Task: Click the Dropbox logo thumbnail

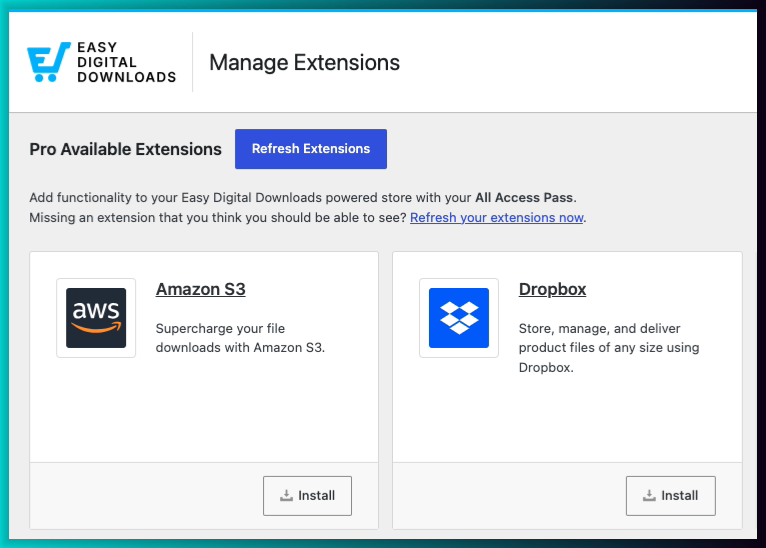Action: pyautogui.click(x=459, y=318)
